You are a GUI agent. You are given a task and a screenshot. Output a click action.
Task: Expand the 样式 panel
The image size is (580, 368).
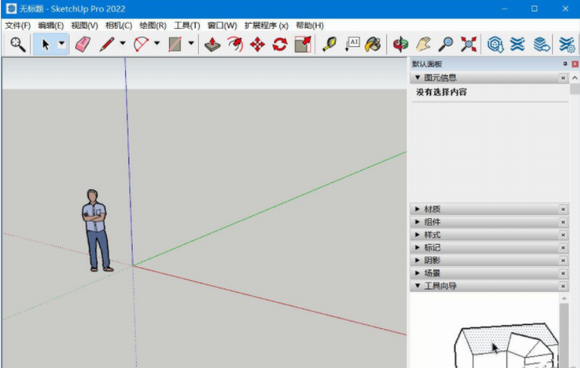[417, 234]
